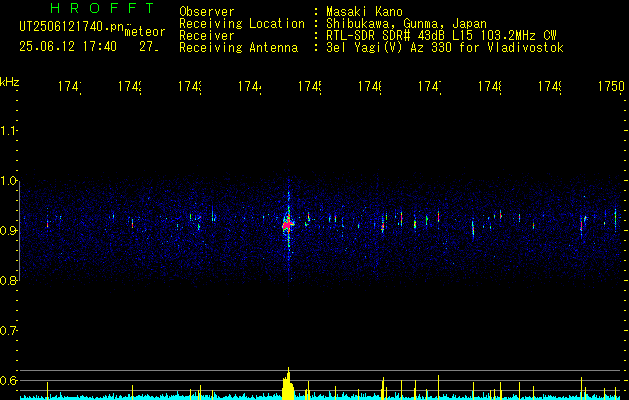The image size is (629, 400).
Task: Select the RTL-SDR SDR# 43dB receiver details
Action: pyautogui.click(x=441, y=36)
